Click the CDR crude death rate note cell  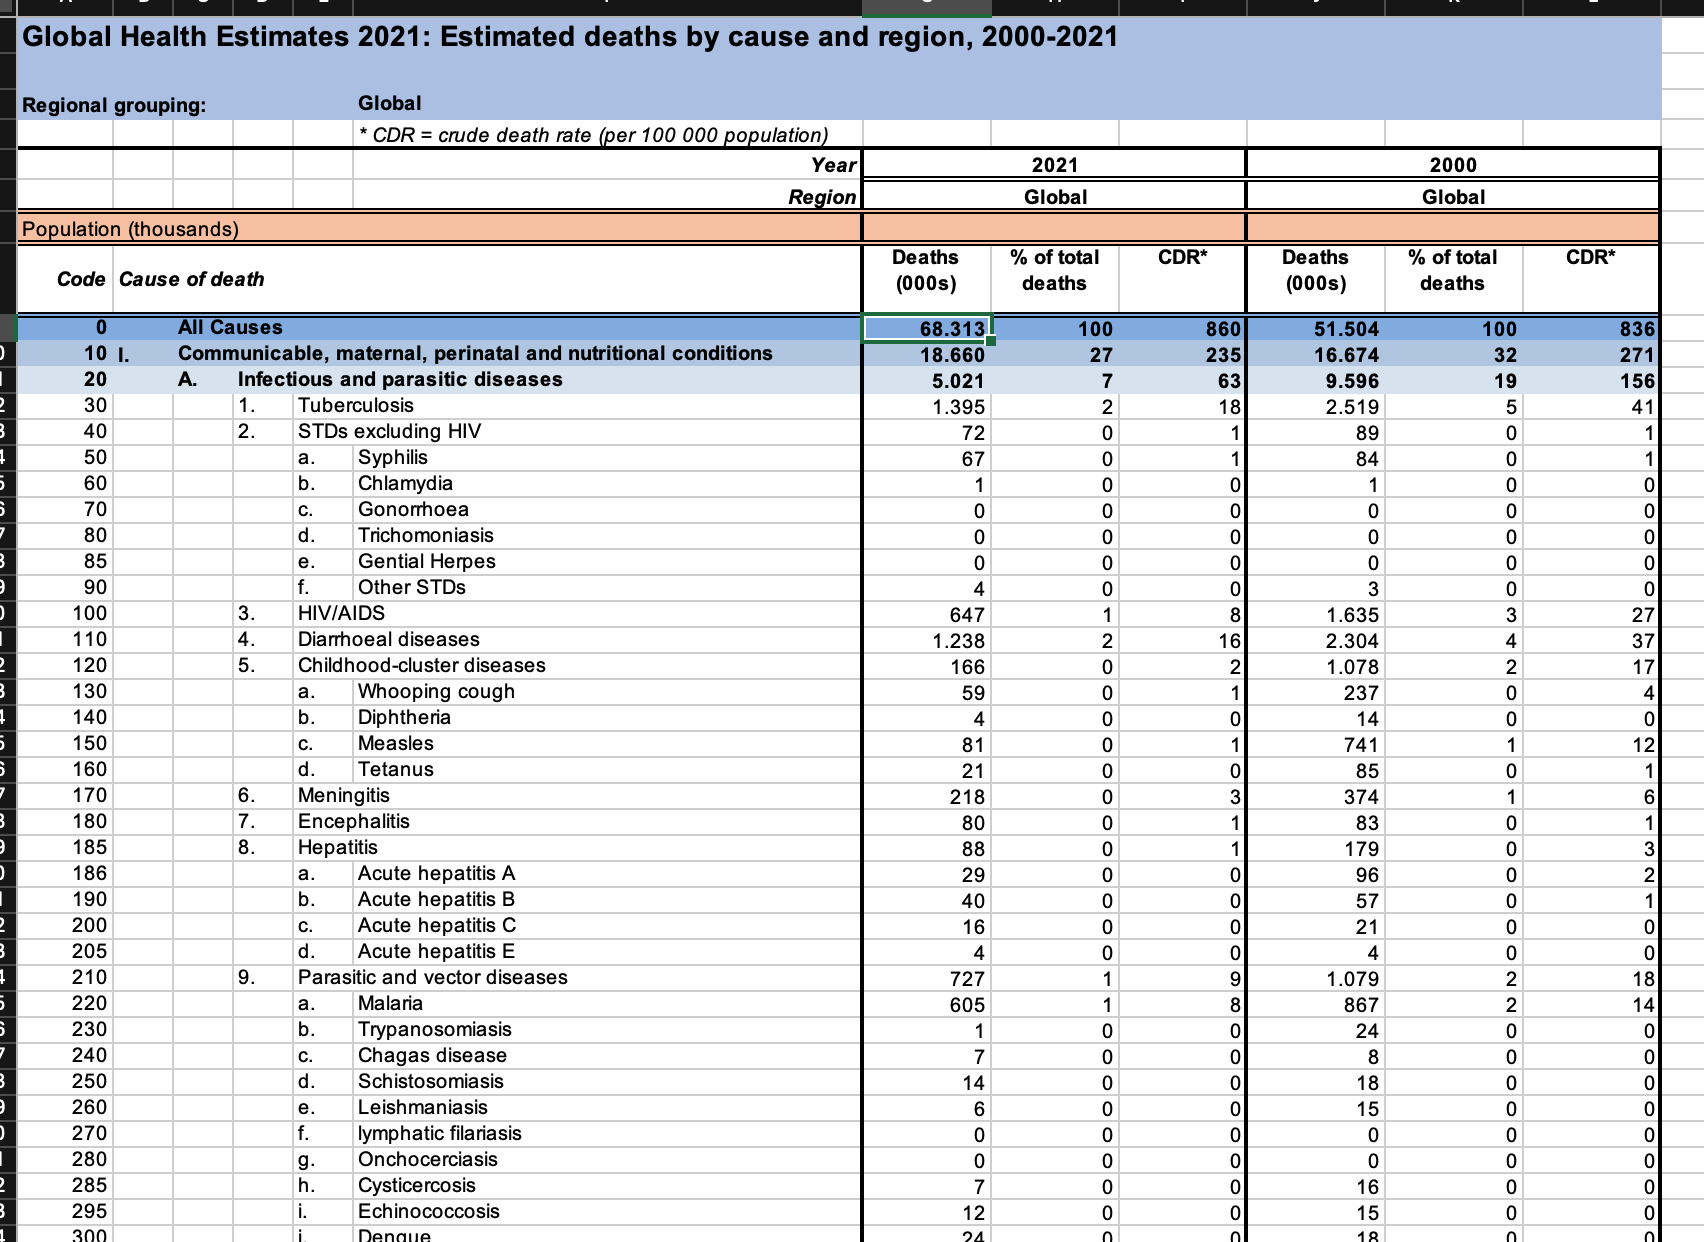tap(594, 135)
